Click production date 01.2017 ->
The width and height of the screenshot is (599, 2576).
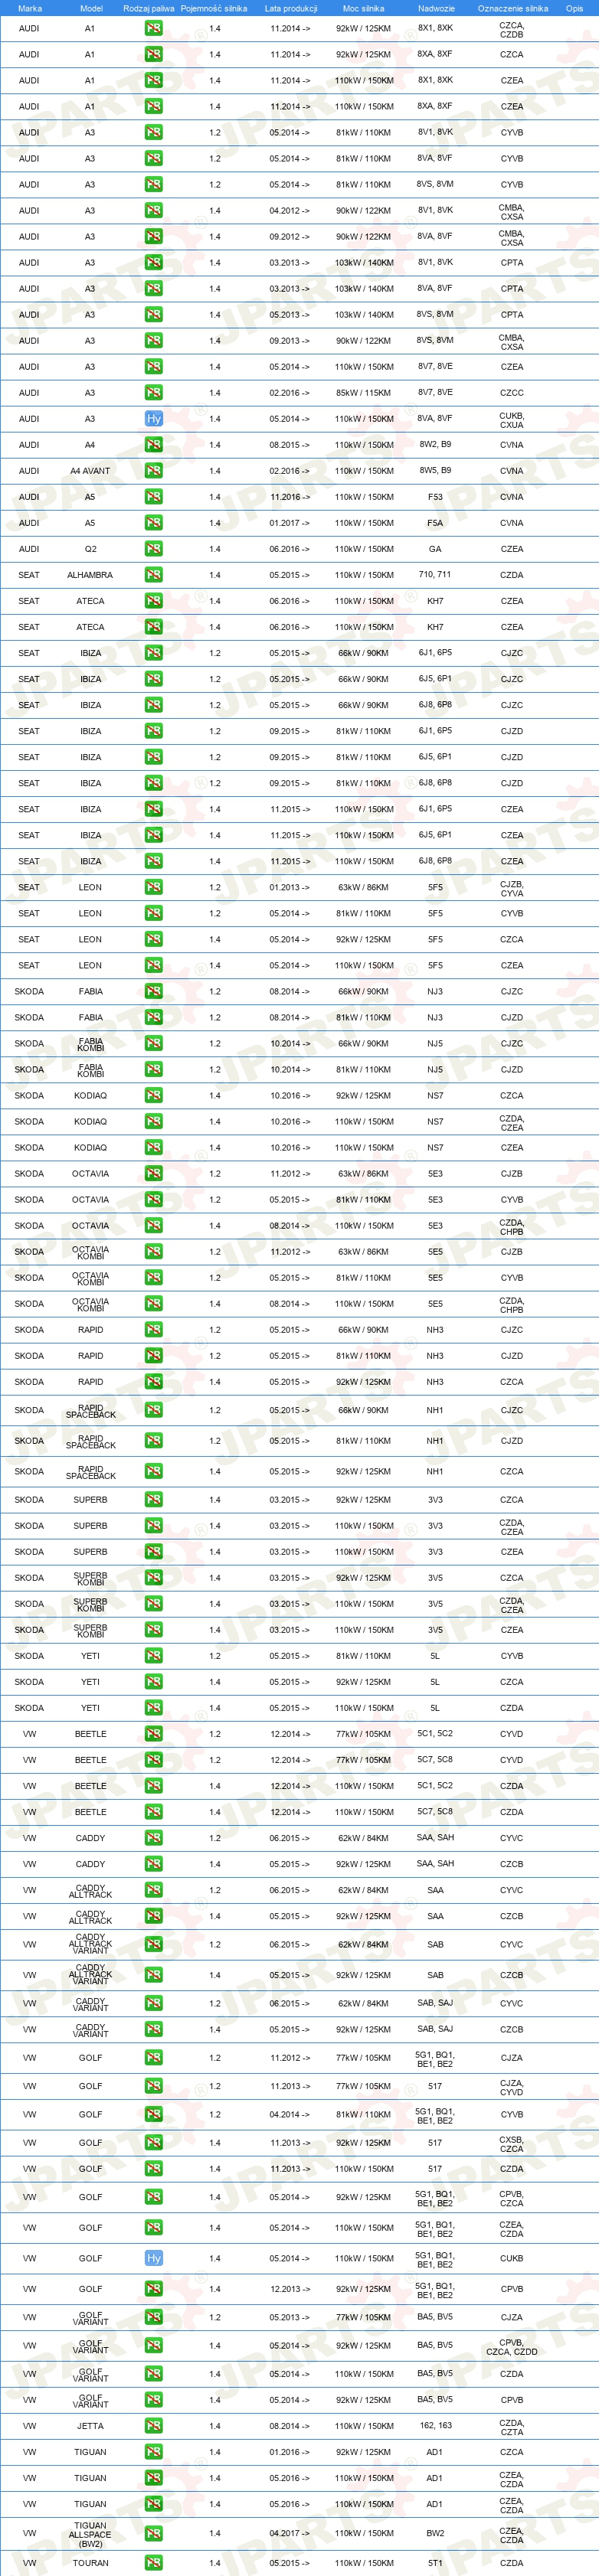click(289, 523)
